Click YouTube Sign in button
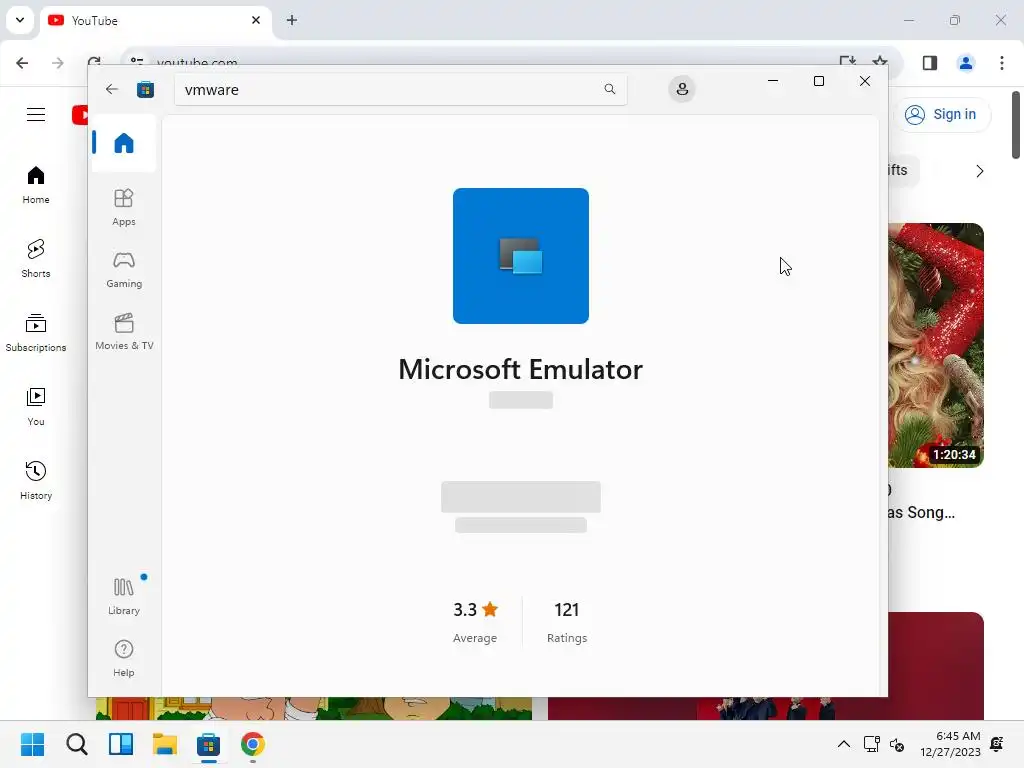 940,114
